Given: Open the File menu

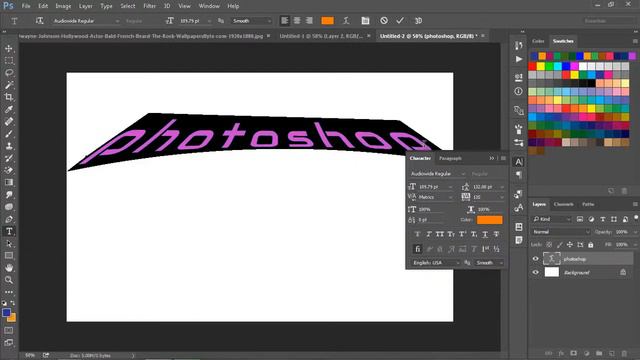Looking at the screenshot, I should coord(26,6).
